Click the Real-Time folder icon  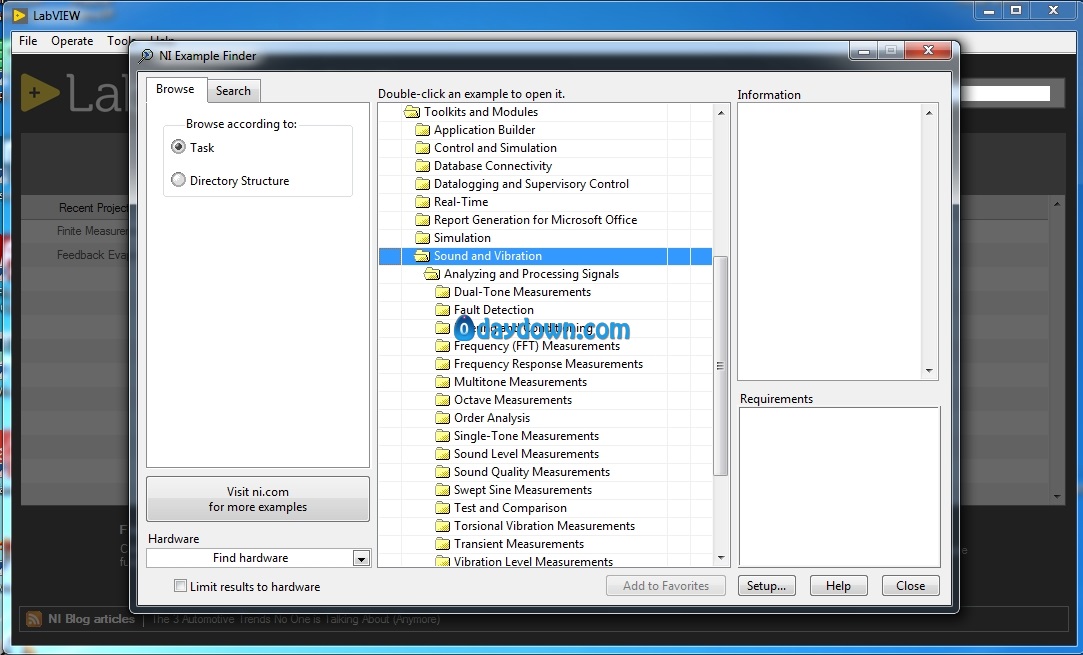pyautogui.click(x=422, y=202)
